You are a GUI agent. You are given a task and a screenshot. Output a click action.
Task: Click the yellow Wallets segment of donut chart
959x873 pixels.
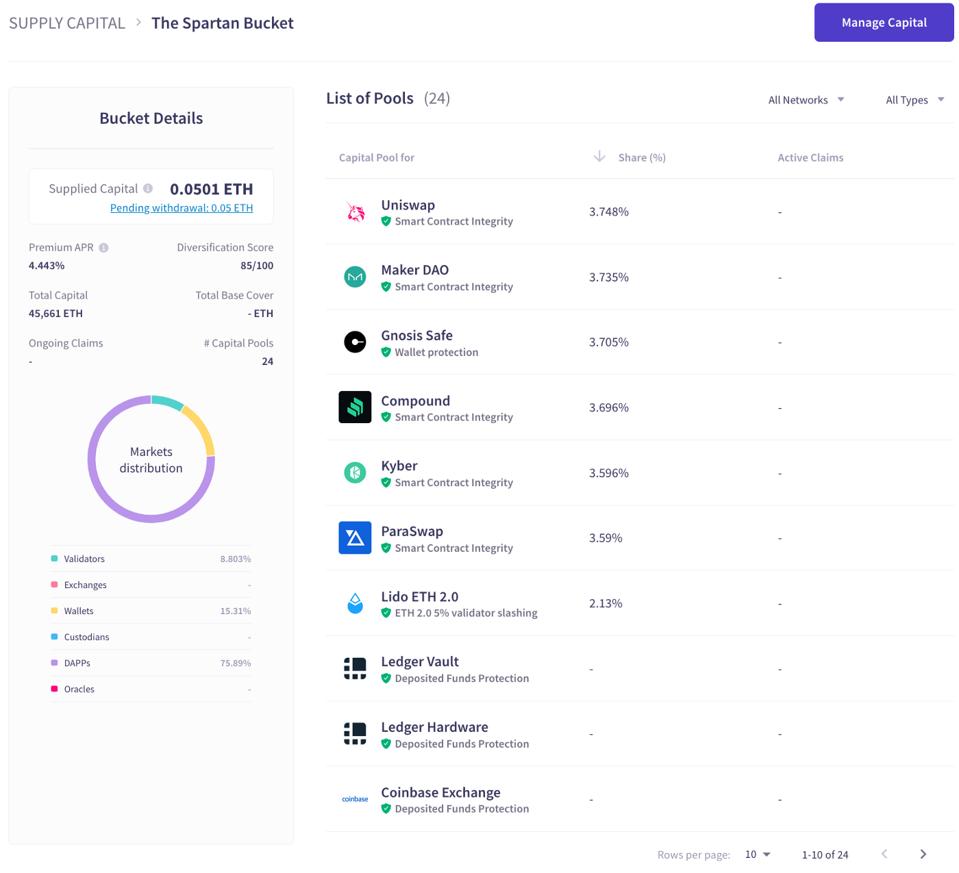201,427
